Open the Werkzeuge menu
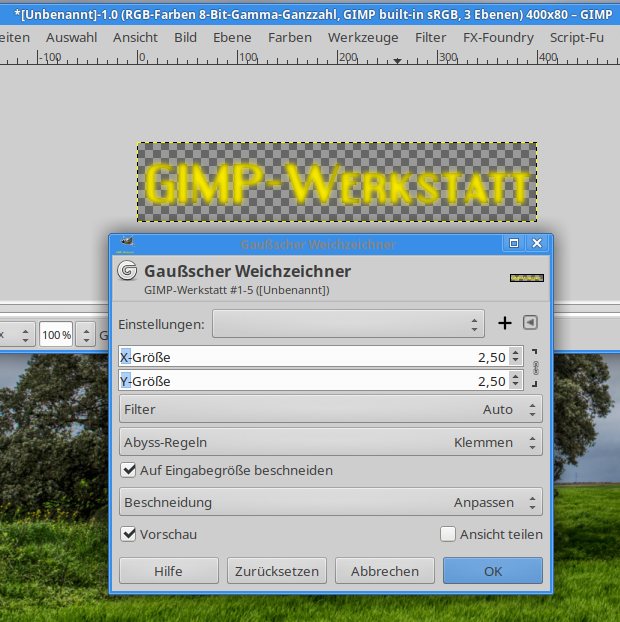620x622 pixels. (x=363, y=38)
